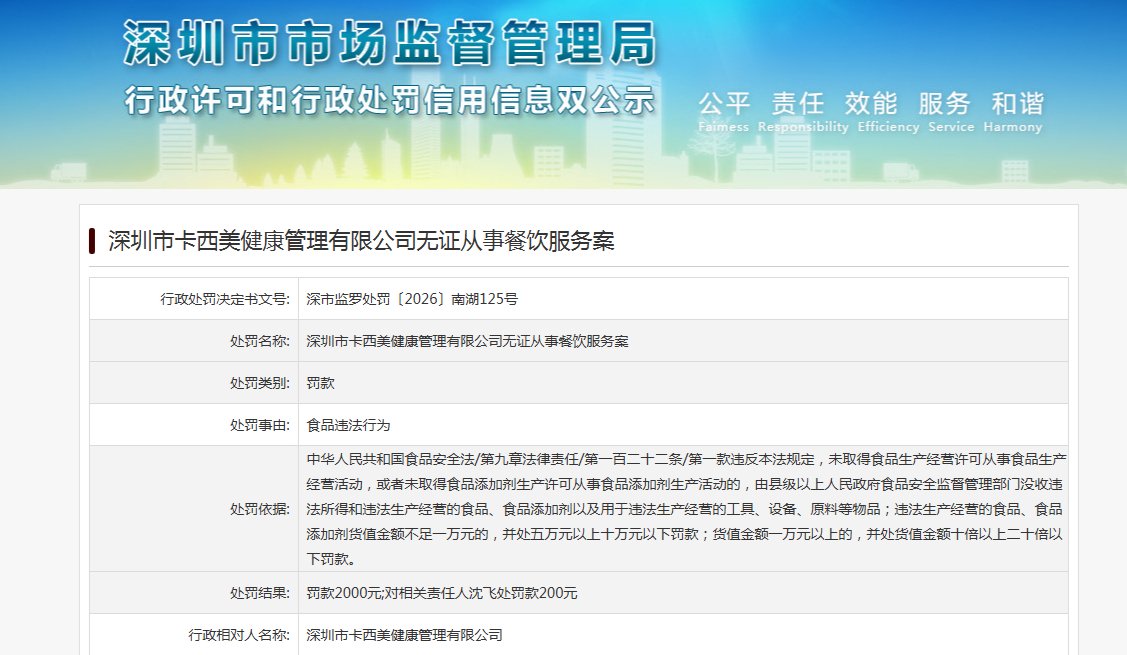Screen dimensions: 1127x655
Task: Click the 处罚依据 legal basis paragraph
Action: [x=686, y=509]
